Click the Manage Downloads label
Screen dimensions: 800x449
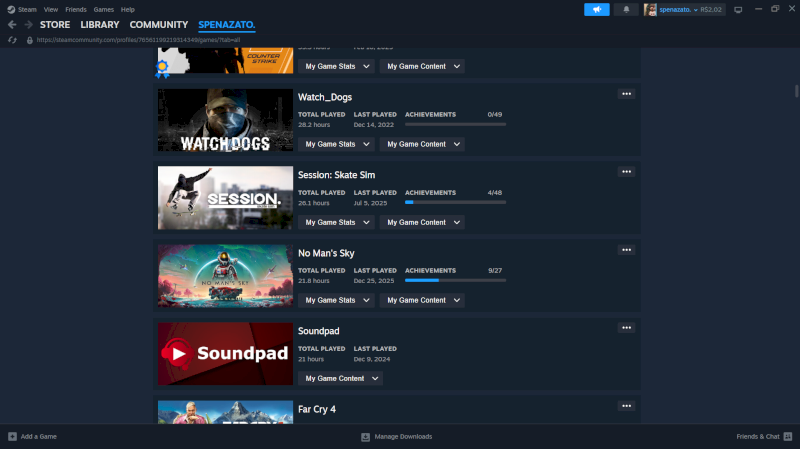pyautogui.click(x=403, y=437)
